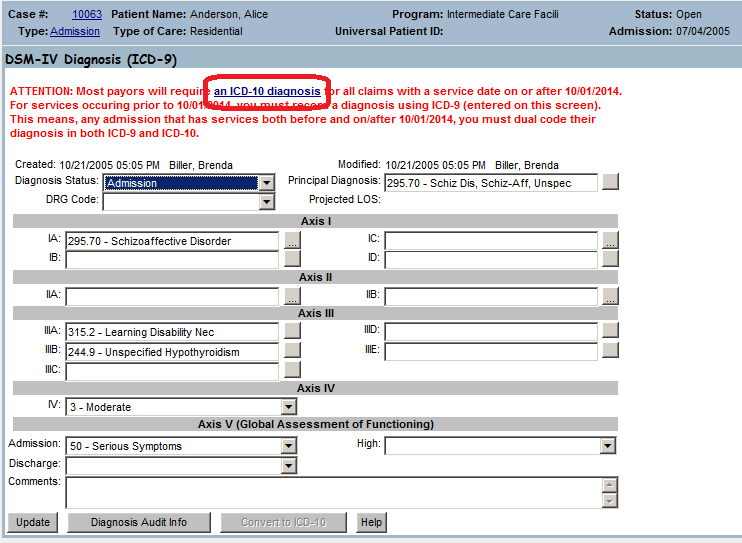Open lookup button next to Principal Diagnosis
This screenshot has height=543, width=742.
pos(610,182)
